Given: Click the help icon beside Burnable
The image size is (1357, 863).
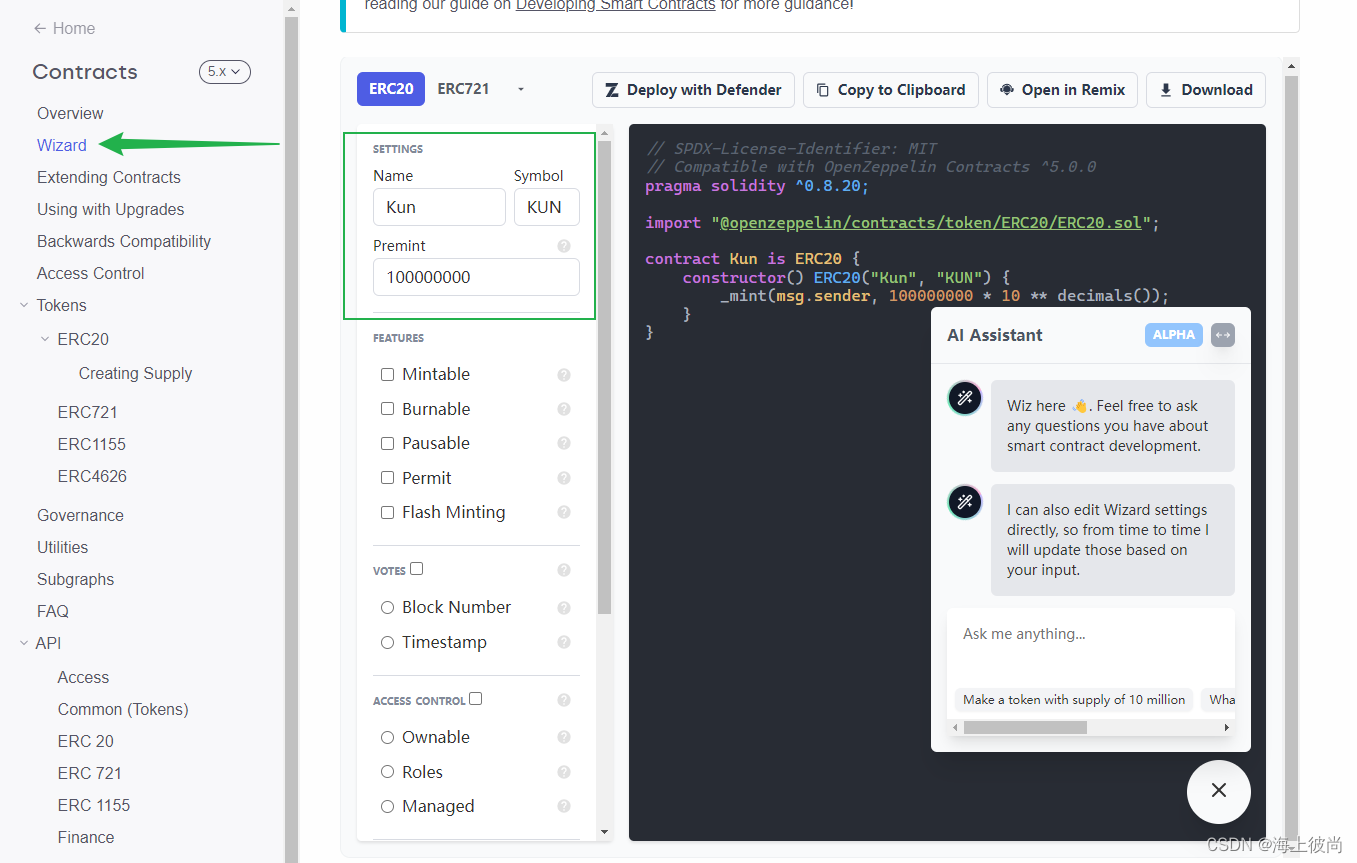Looking at the screenshot, I should pyautogui.click(x=564, y=409).
